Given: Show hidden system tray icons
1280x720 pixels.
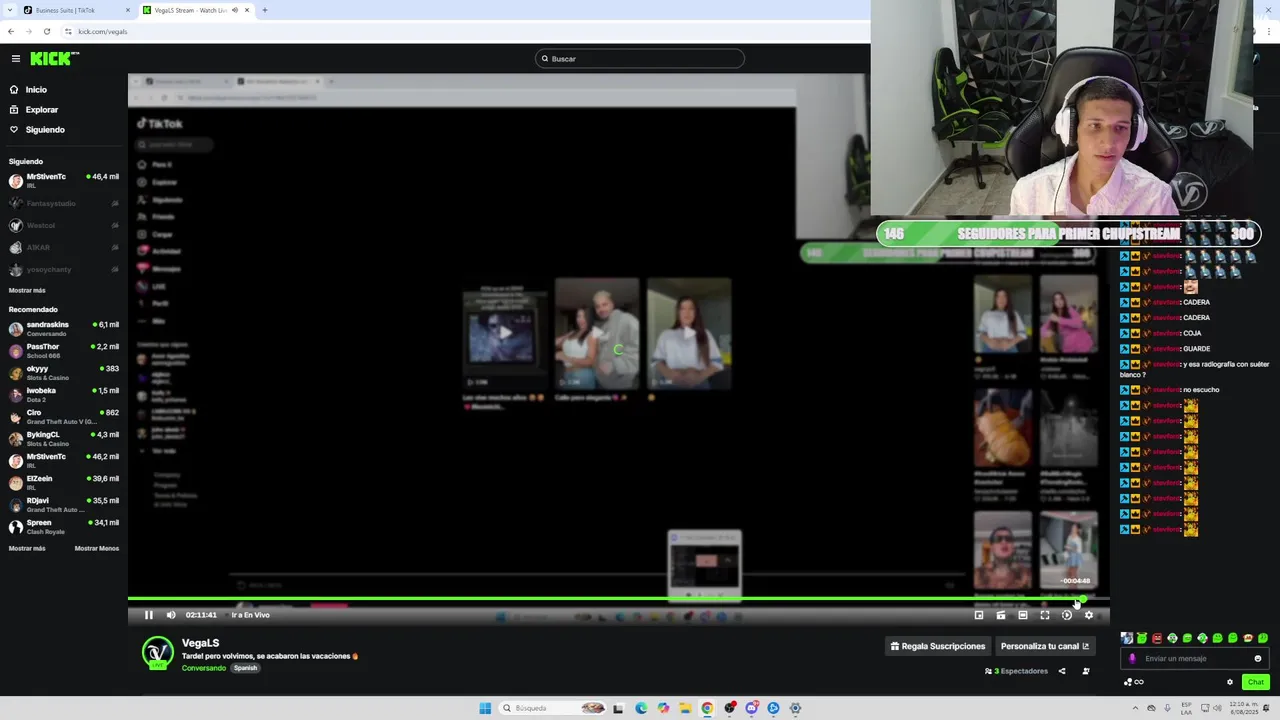Looking at the screenshot, I should [1133, 708].
